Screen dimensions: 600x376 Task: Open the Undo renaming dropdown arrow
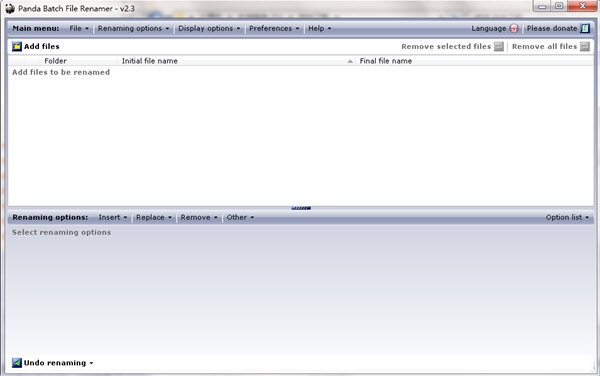click(91, 363)
